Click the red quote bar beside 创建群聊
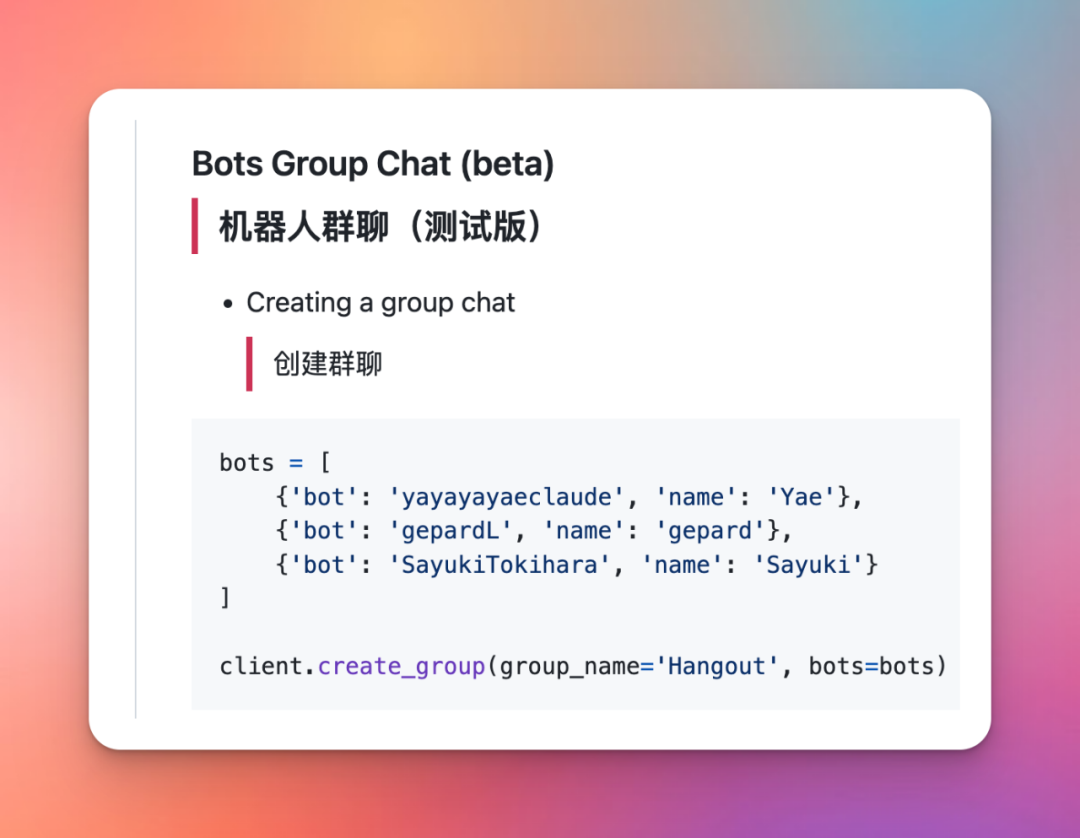This screenshot has height=838, width=1080. pos(249,363)
